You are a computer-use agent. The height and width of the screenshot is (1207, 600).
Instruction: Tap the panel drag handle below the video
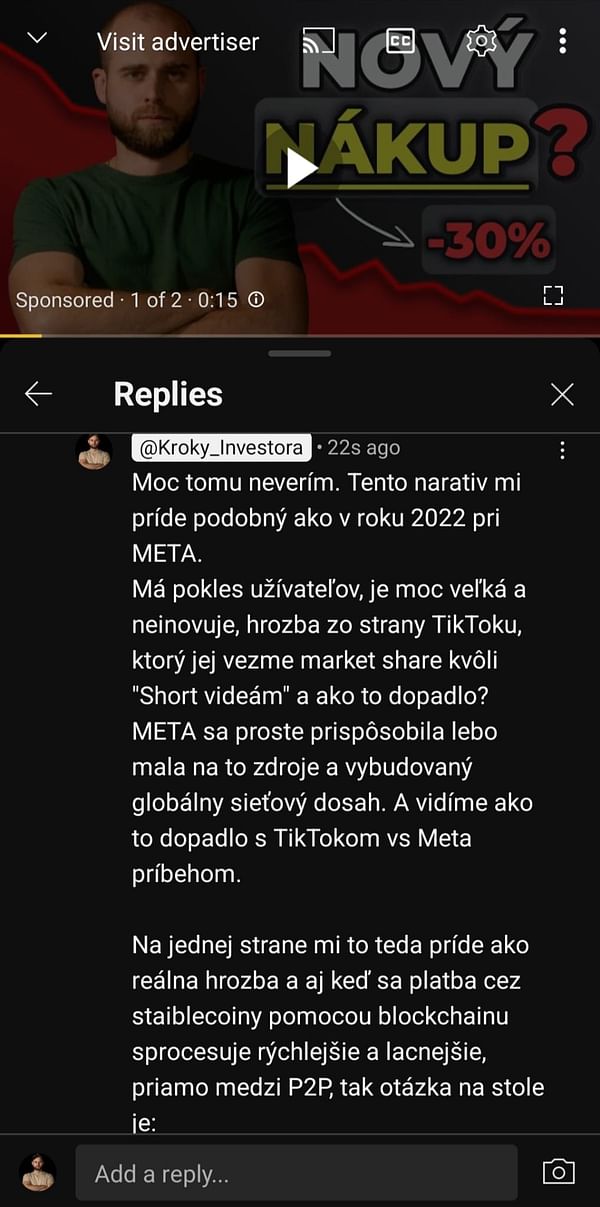pos(300,352)
